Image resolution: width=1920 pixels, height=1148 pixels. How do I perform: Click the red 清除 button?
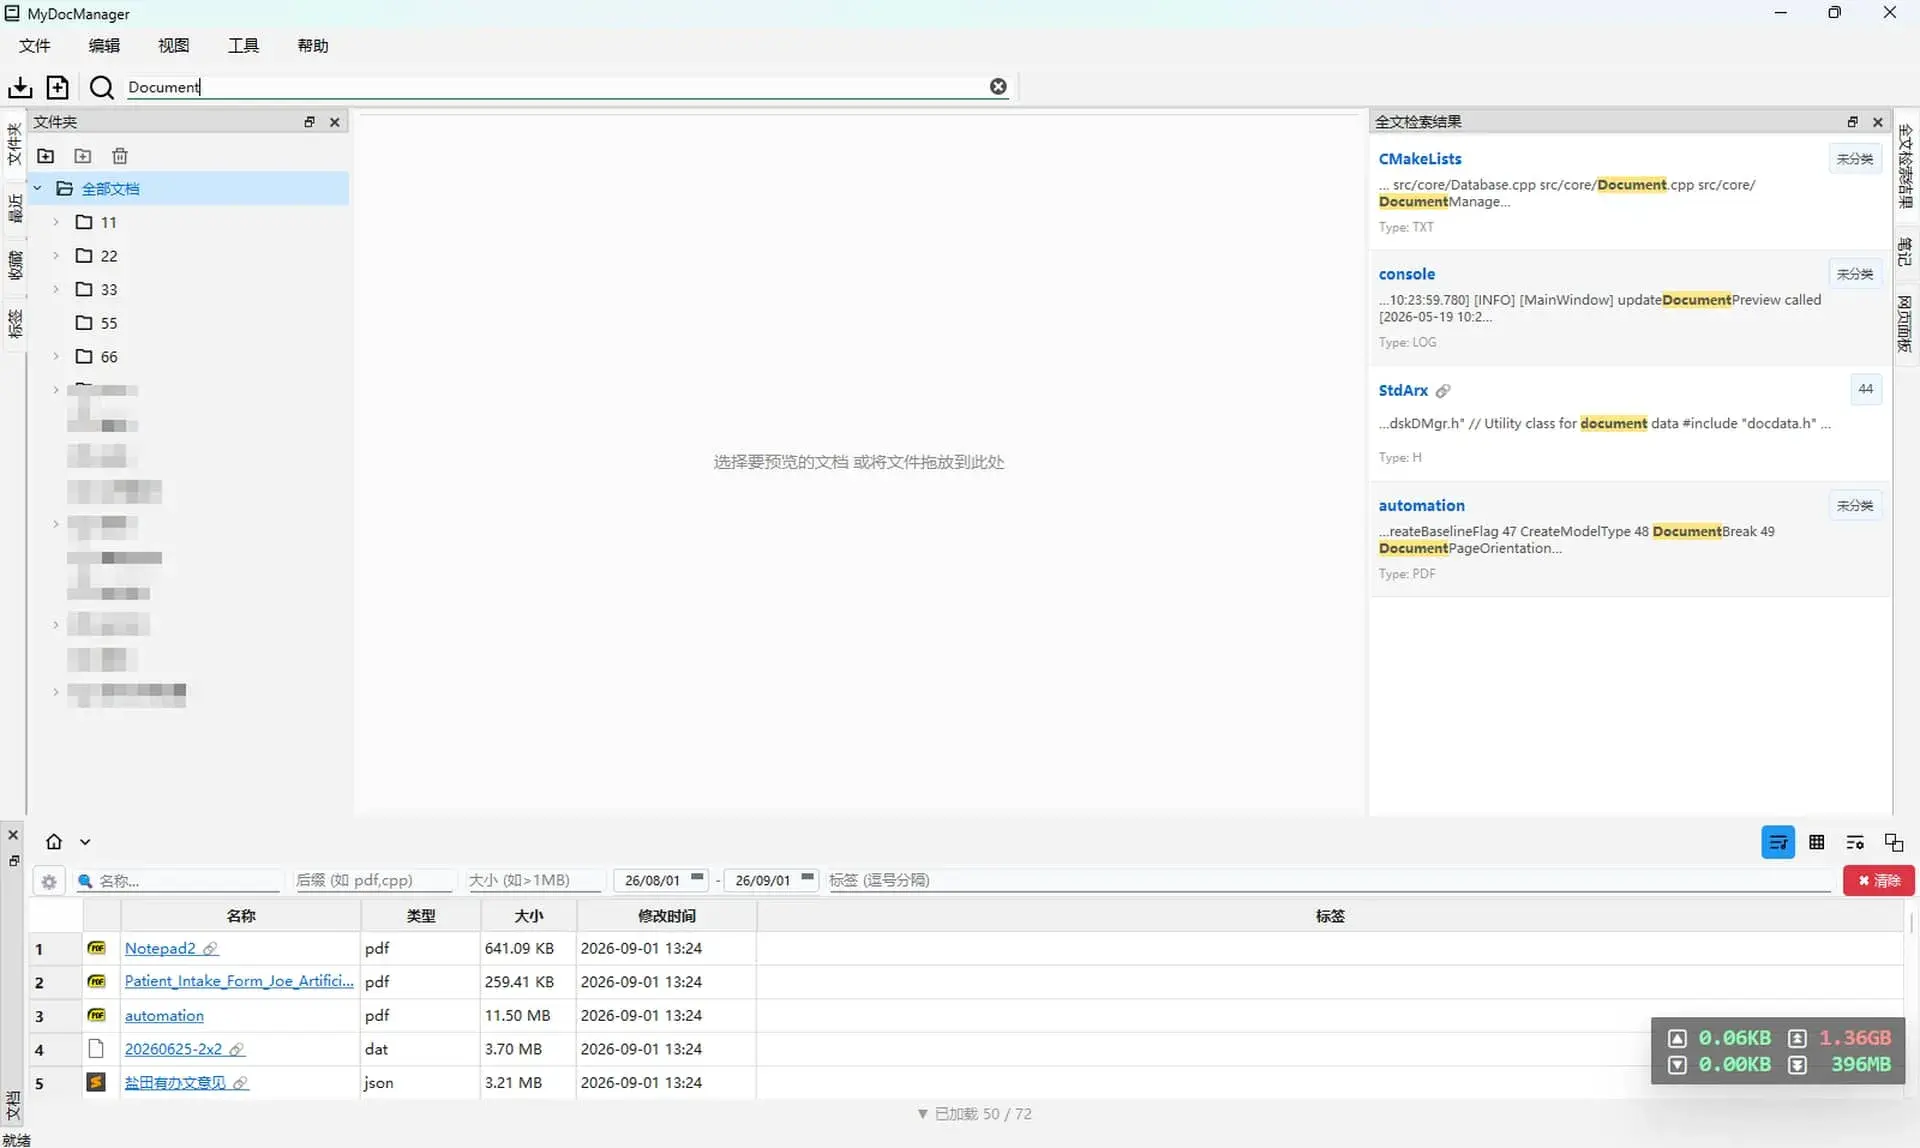click(x=1879, y=881)
